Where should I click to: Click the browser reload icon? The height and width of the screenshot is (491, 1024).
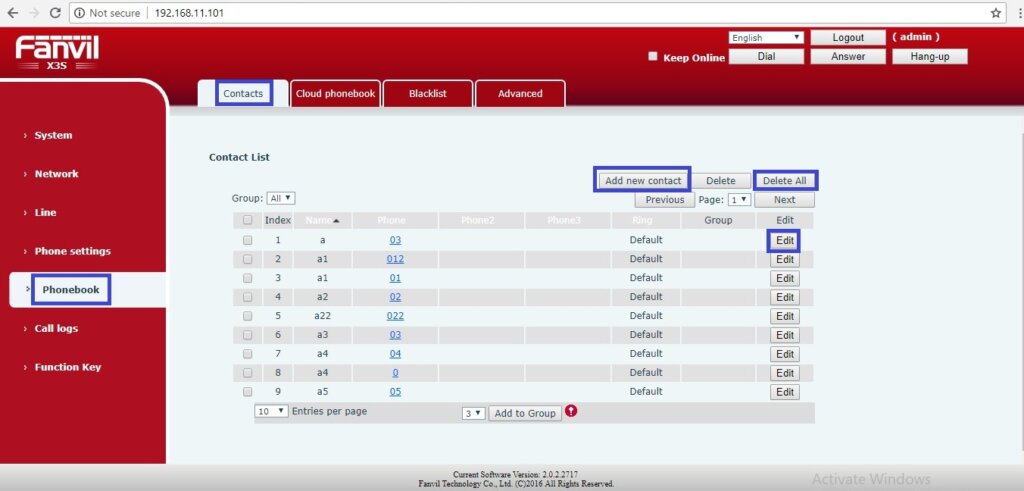tap(54, 13)
